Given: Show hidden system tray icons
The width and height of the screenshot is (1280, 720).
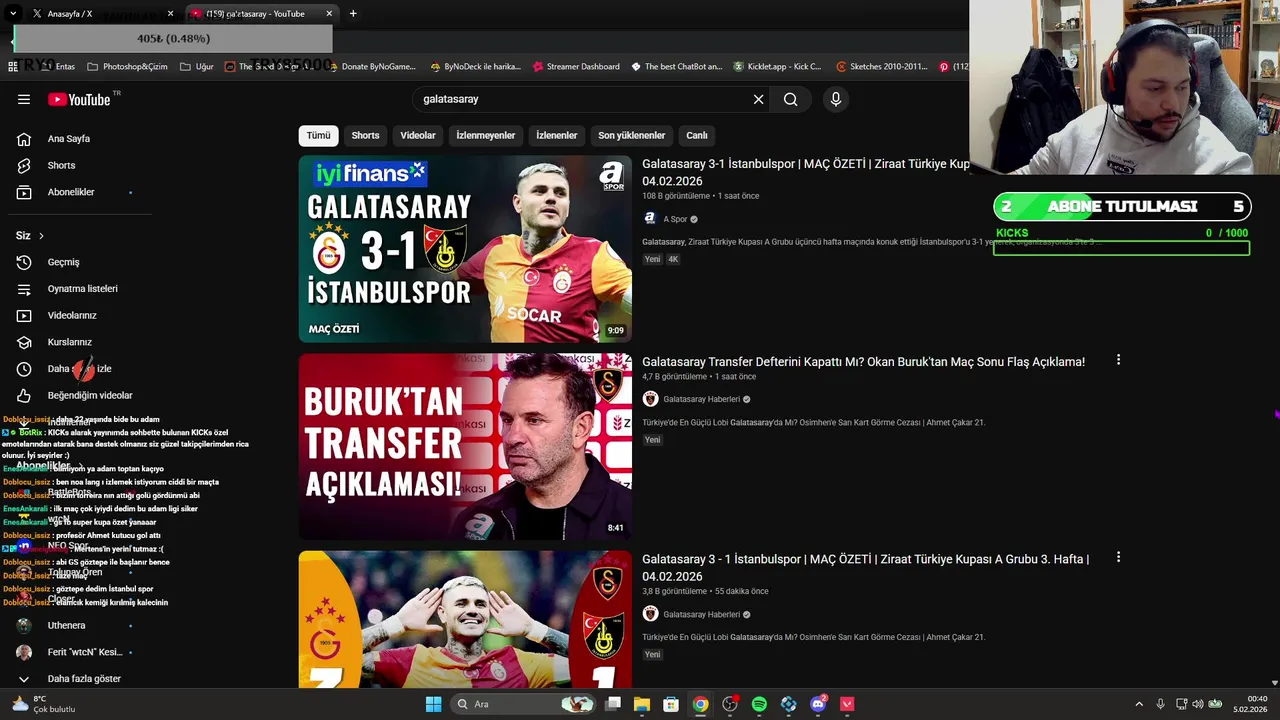Looking at the screenshot, I should coord(1138,704).
